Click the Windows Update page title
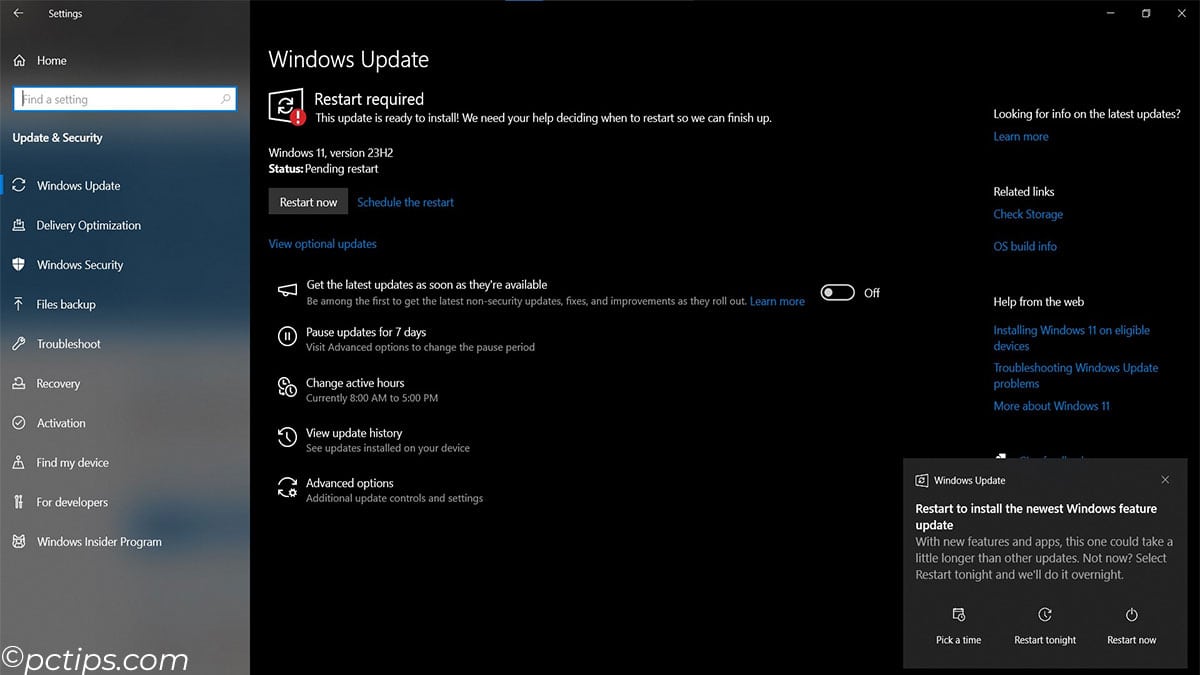1200x675 pixels. 348,60
